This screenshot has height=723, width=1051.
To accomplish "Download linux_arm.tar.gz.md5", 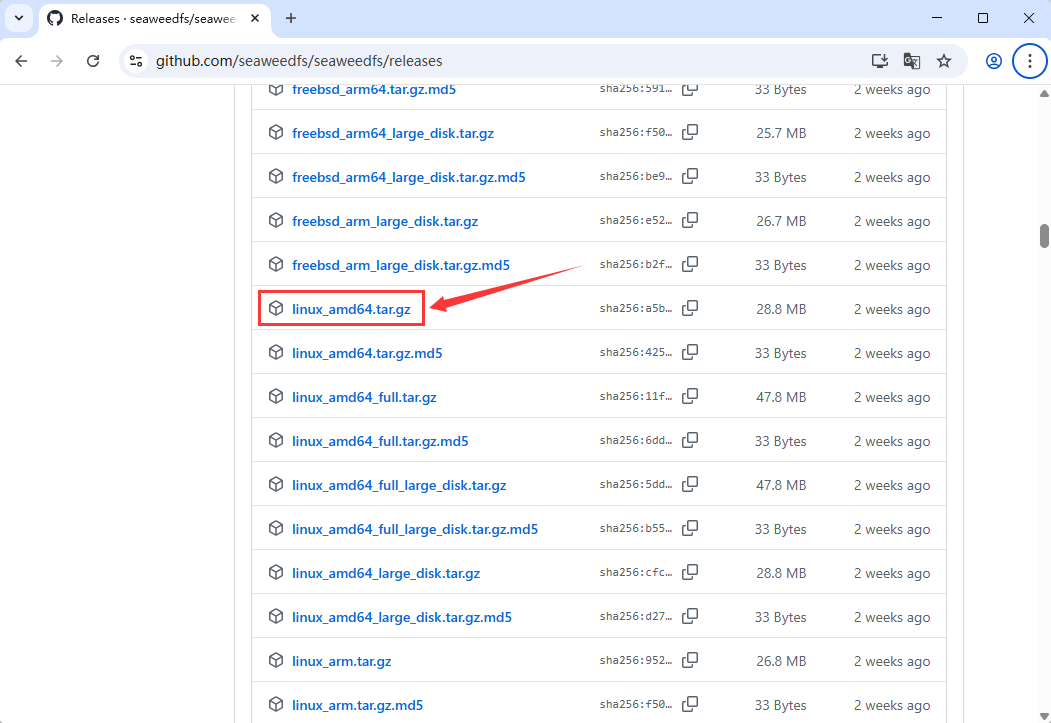I will (x=357, y=705).
